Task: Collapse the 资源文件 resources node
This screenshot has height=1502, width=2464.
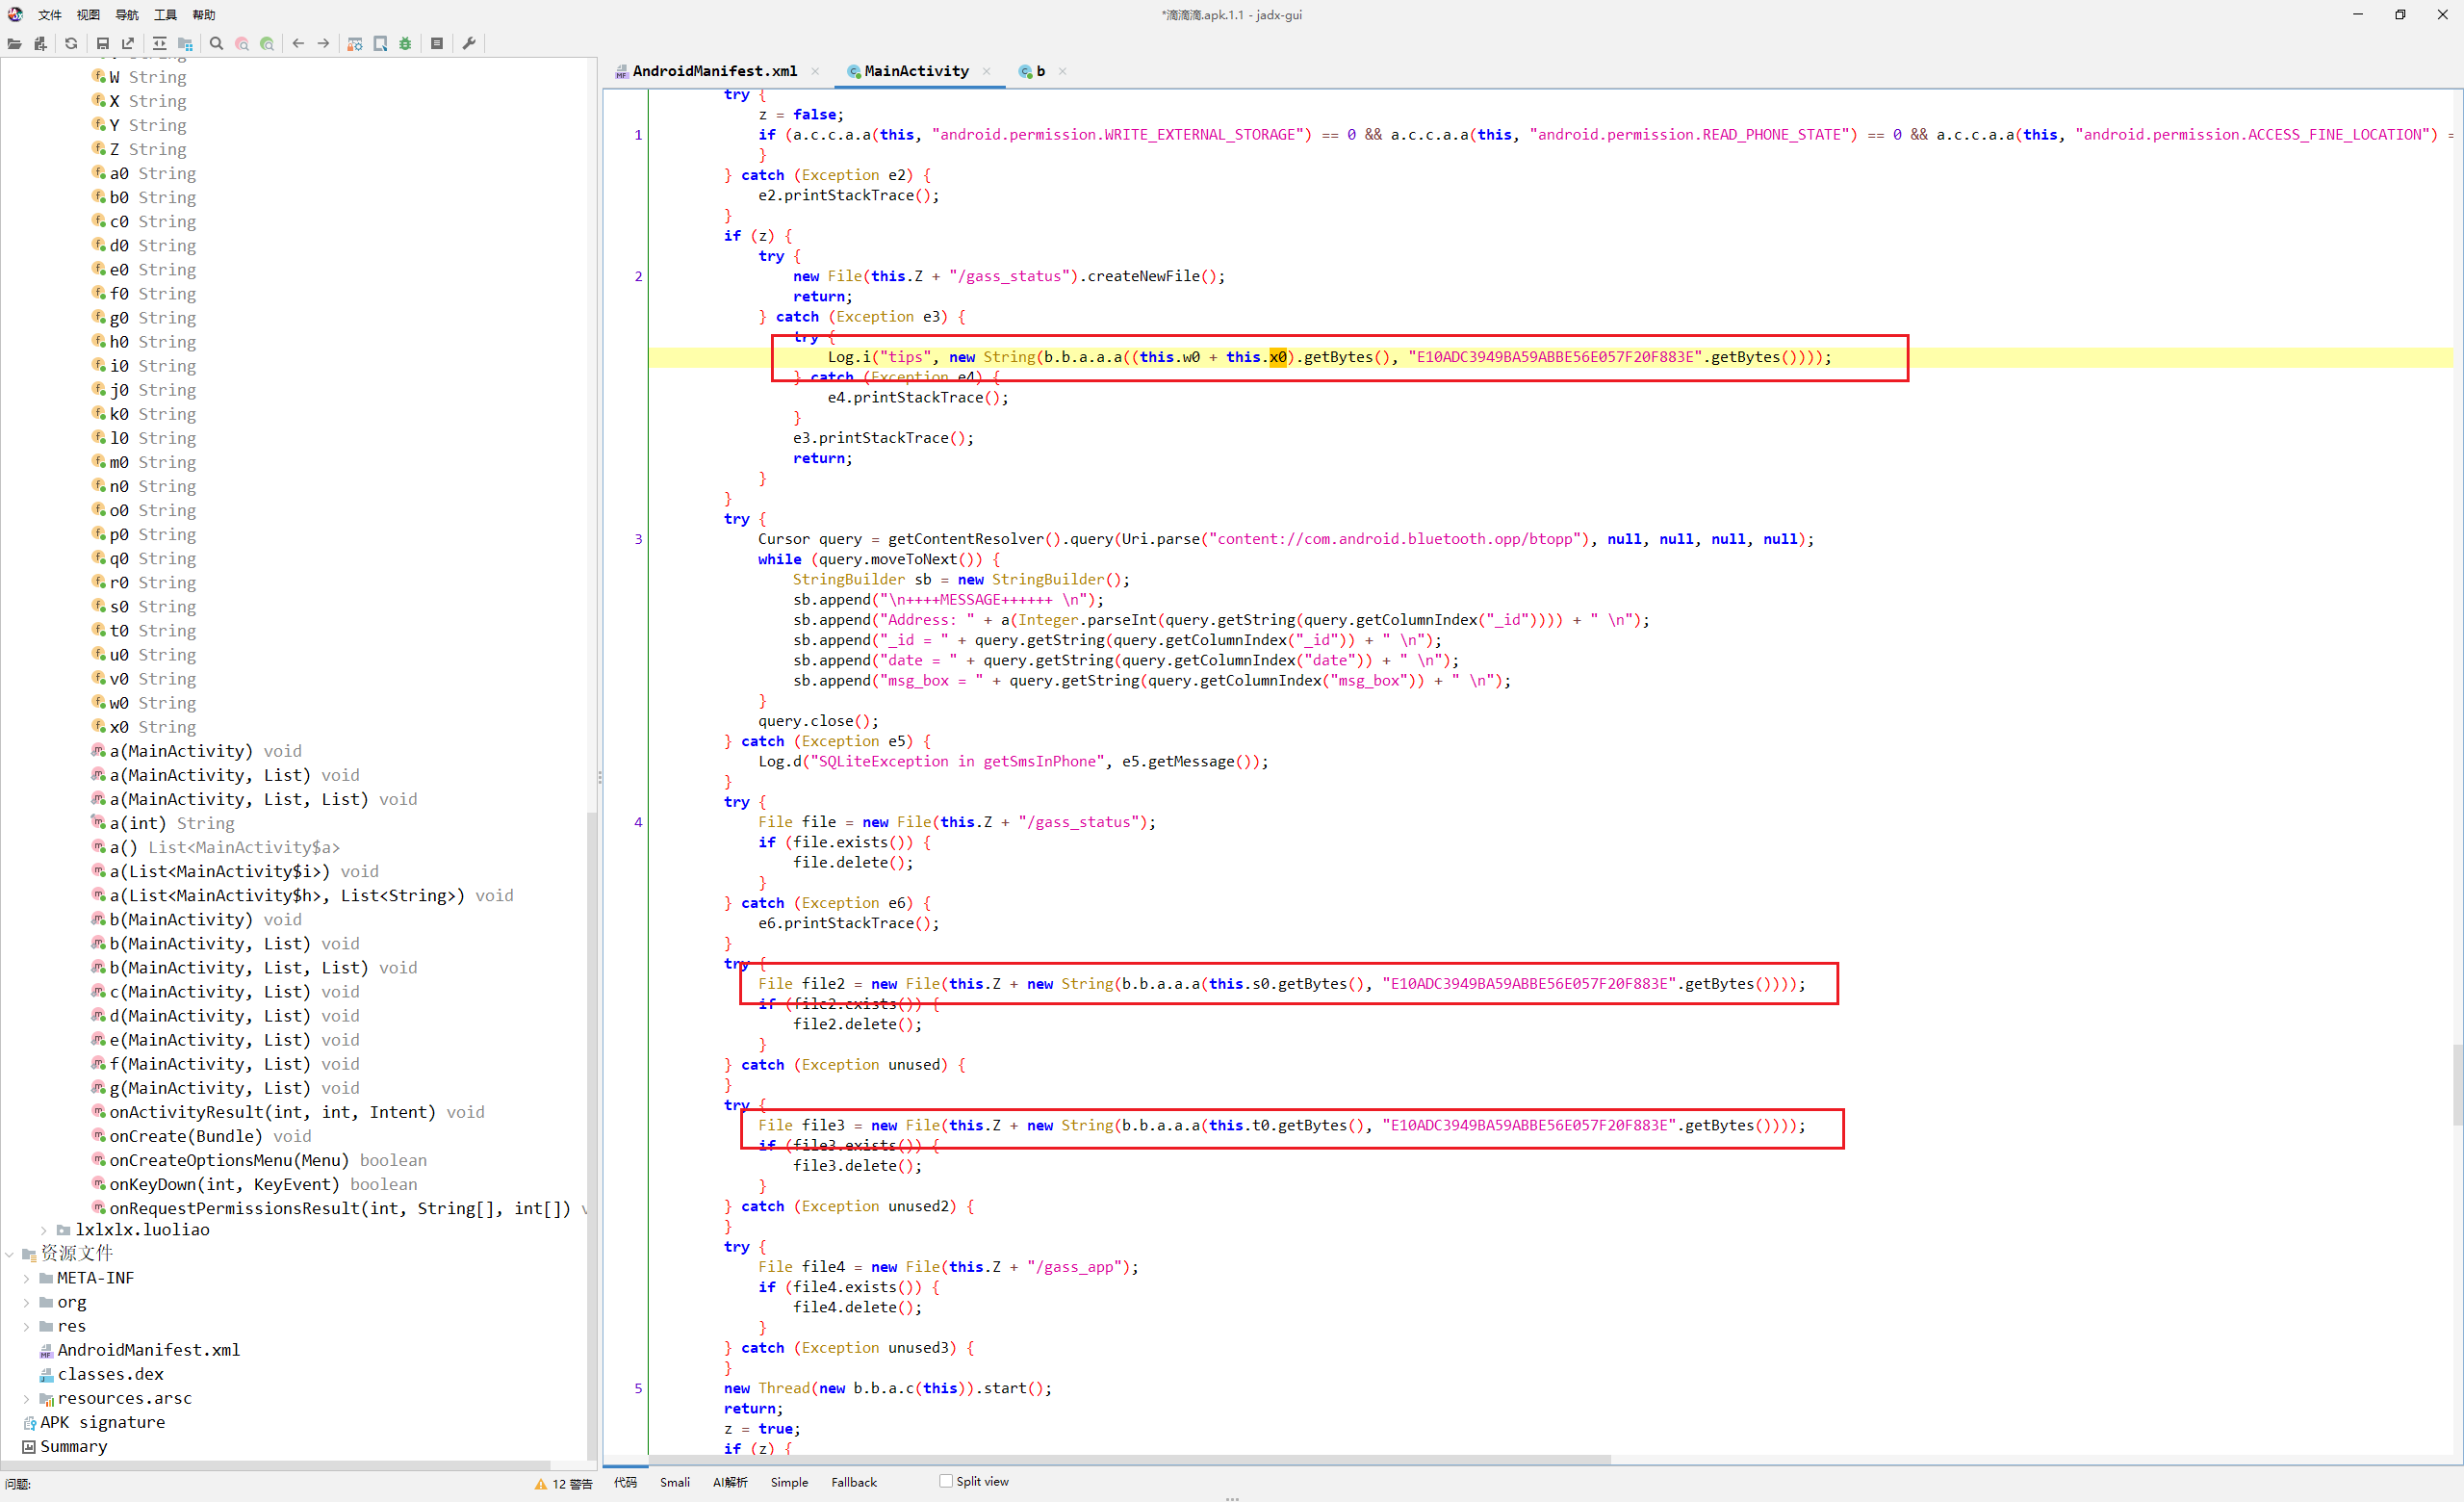Action: [9, 1254]
